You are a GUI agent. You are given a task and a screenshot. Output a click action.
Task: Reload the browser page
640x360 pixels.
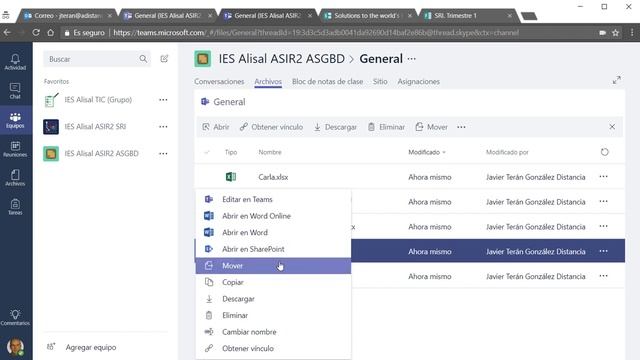pos(36,33)
